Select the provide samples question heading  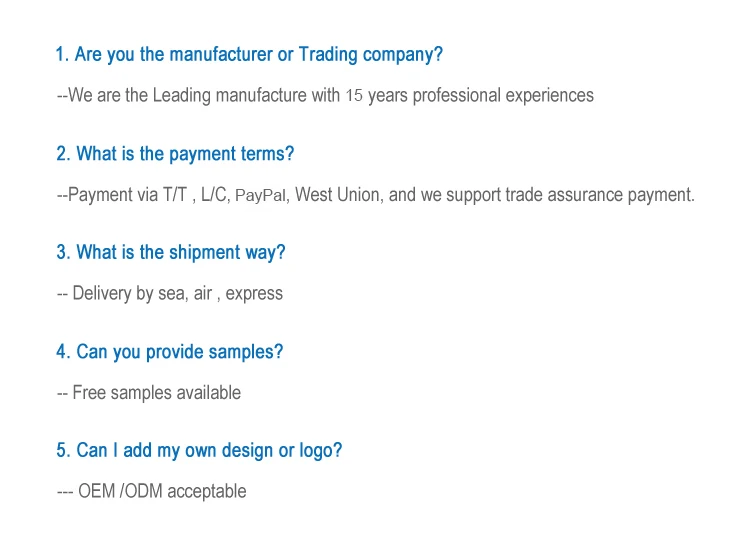pos(169,352)
